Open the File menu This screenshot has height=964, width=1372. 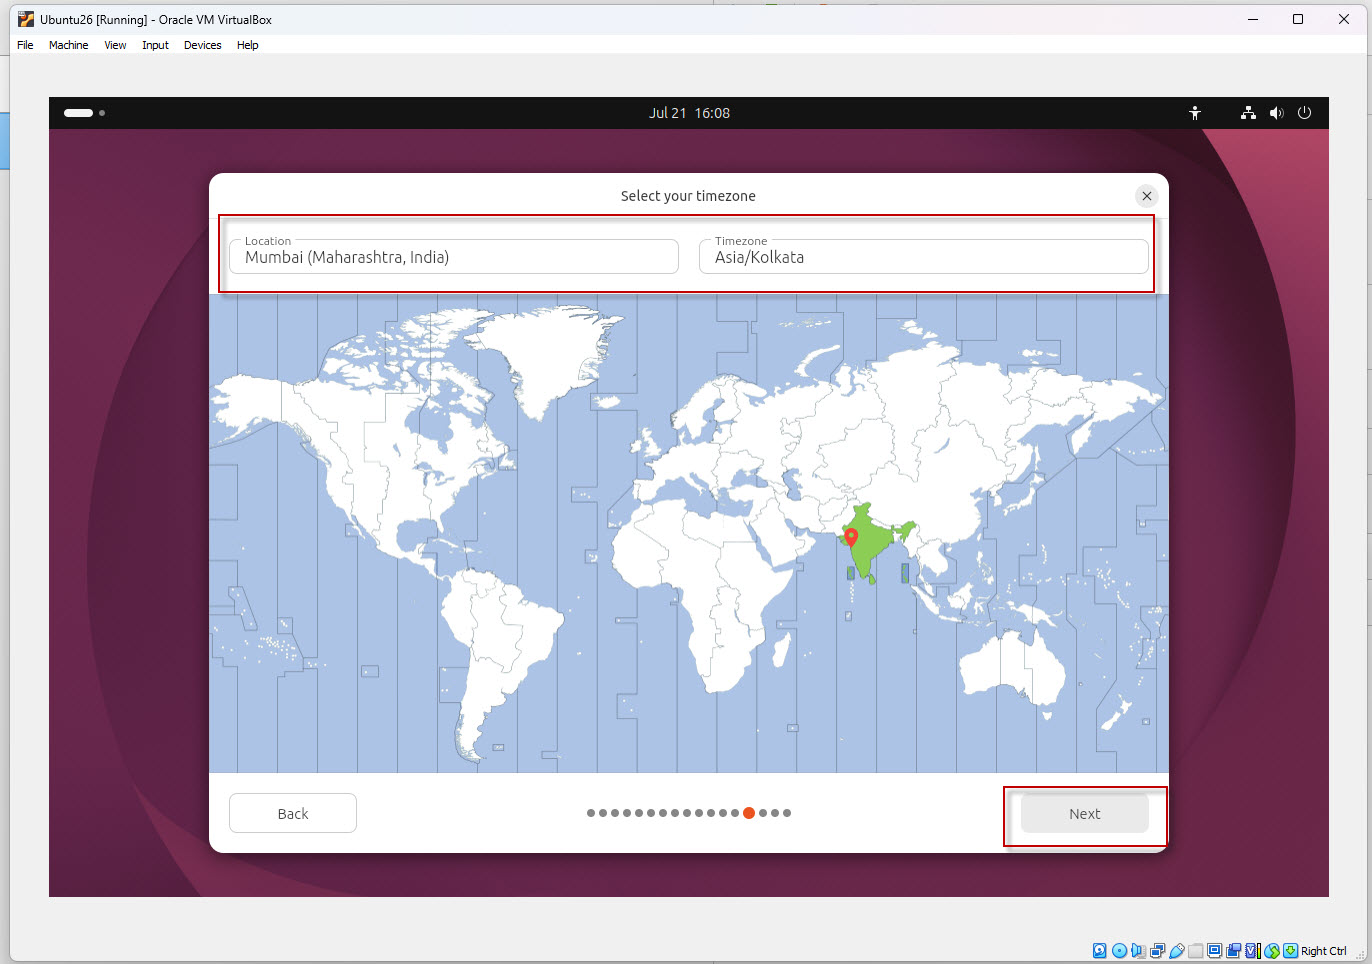(x=25, y=45)
